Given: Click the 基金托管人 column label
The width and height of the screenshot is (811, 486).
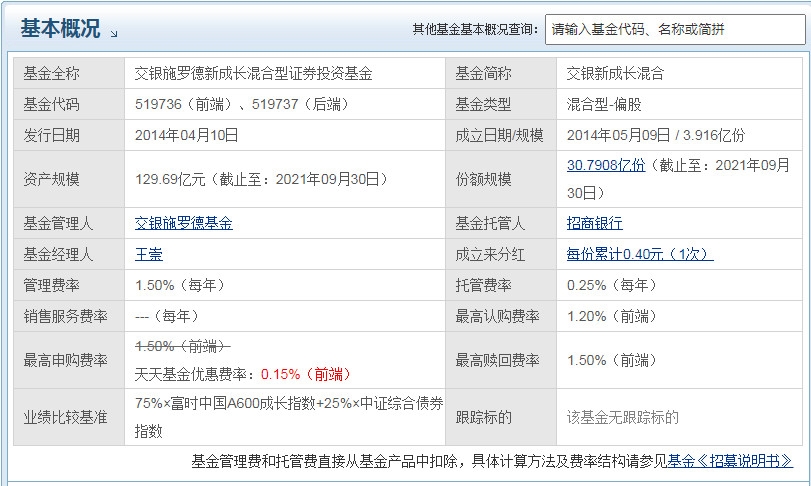Looking at the screenshot, I should click(490, 223).
